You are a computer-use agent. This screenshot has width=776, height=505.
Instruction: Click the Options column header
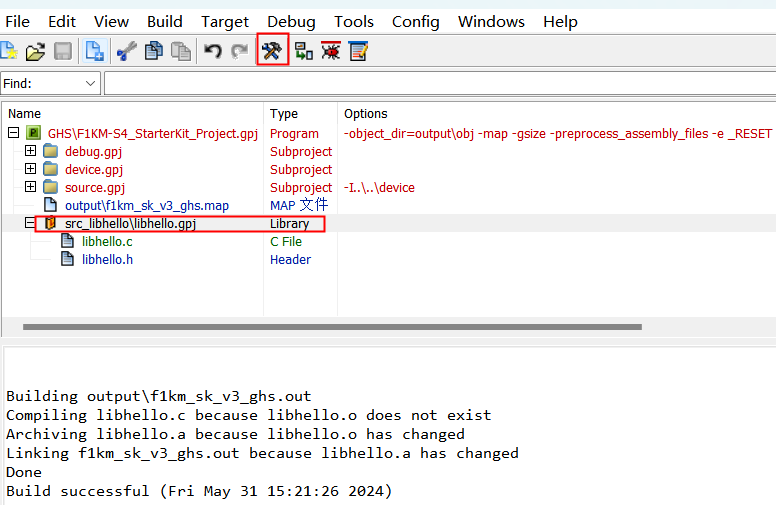(365, 114)
